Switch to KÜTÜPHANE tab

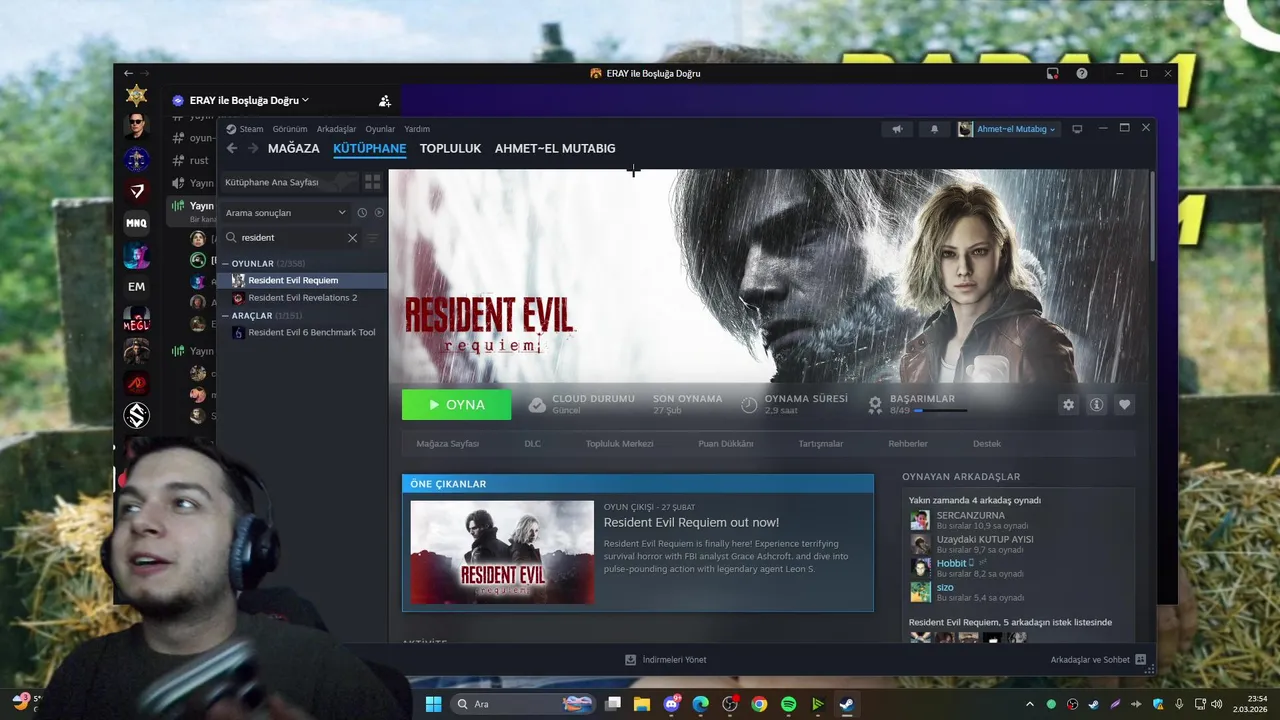coord(370,148)
